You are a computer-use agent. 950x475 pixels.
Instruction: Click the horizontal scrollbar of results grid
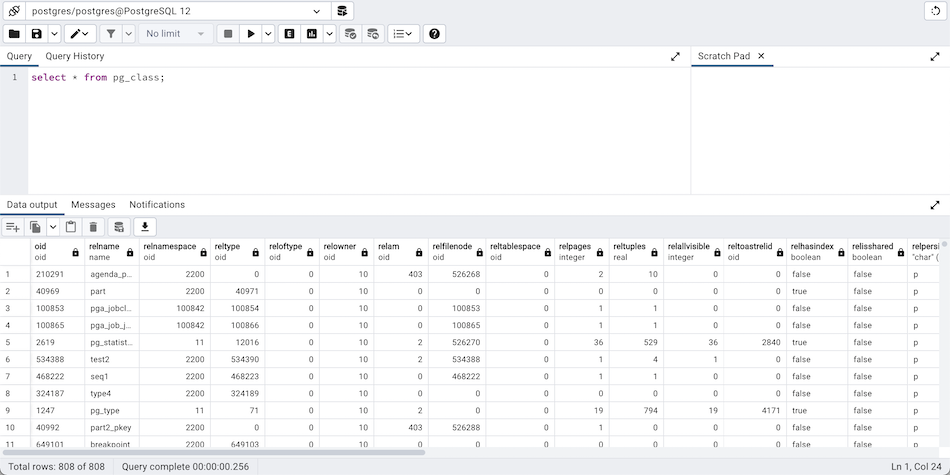click(214, 452)
